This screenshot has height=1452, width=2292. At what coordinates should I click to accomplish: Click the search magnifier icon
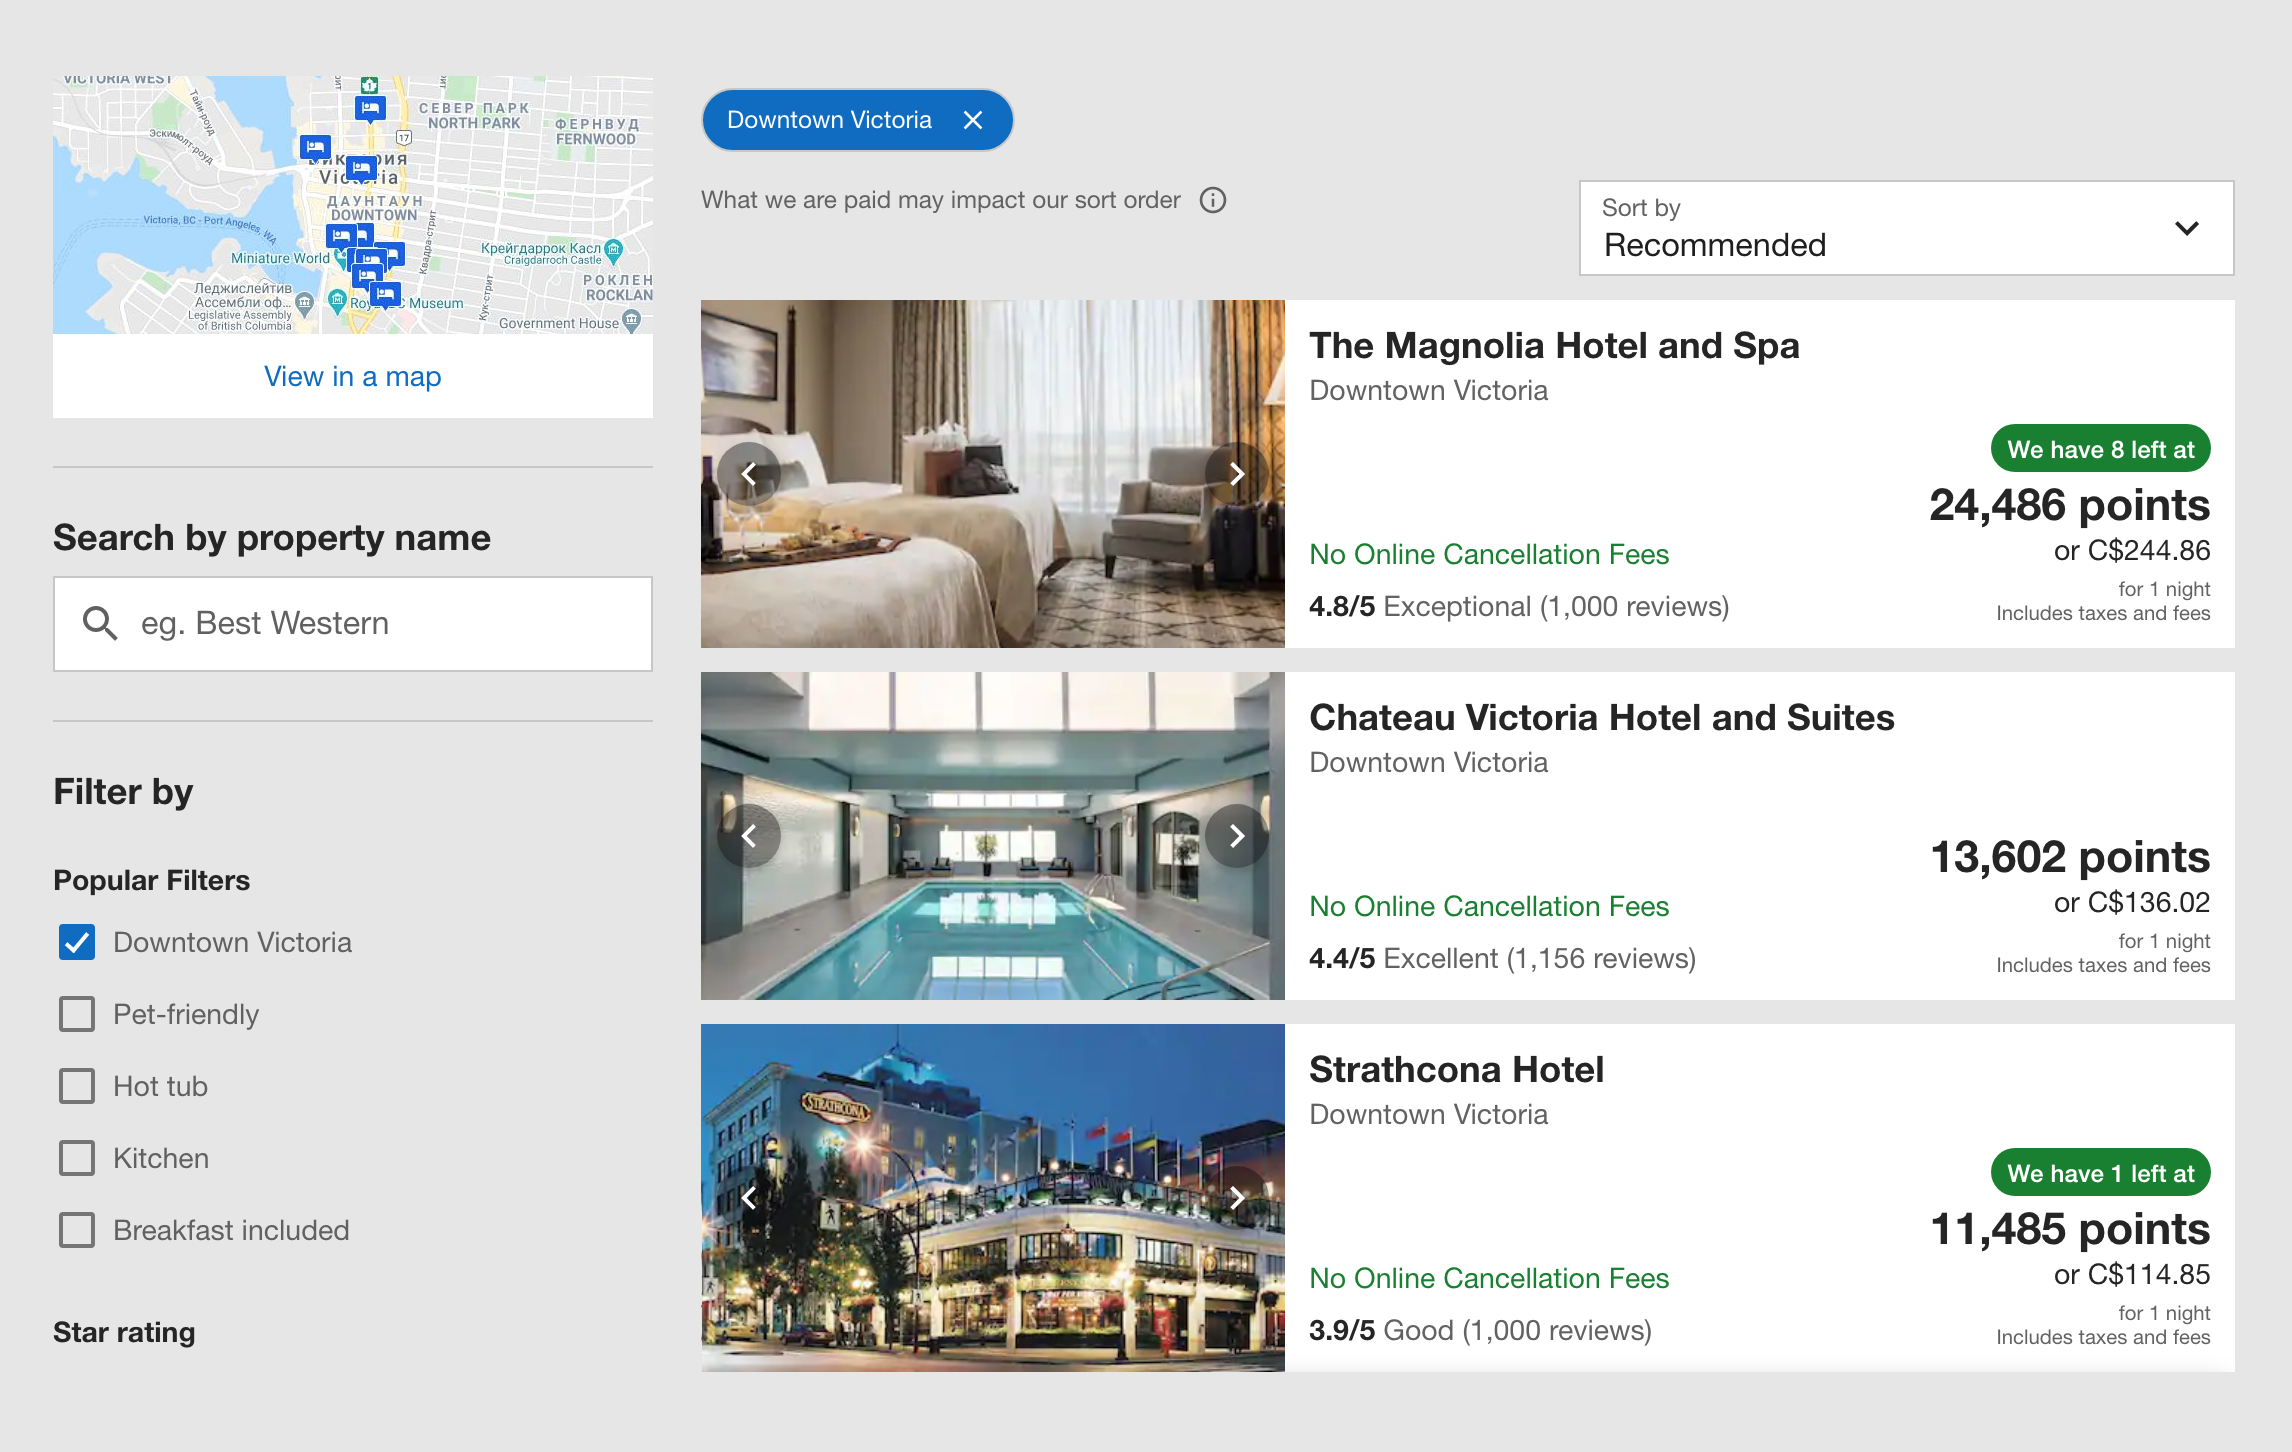100,623
